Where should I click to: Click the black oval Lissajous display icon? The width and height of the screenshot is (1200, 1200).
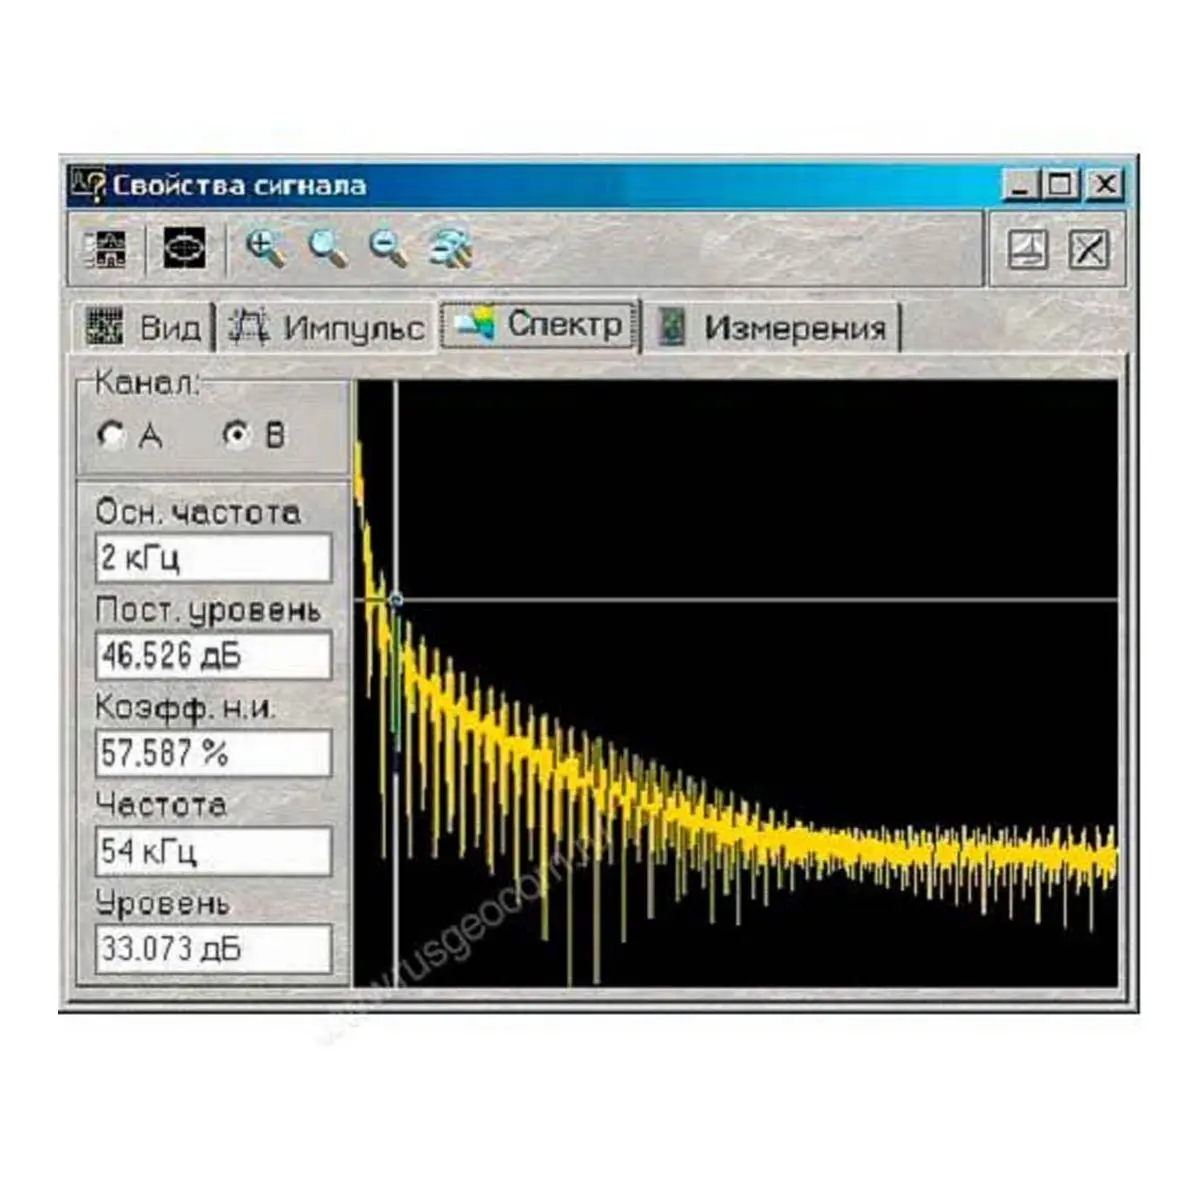(185, 247)
